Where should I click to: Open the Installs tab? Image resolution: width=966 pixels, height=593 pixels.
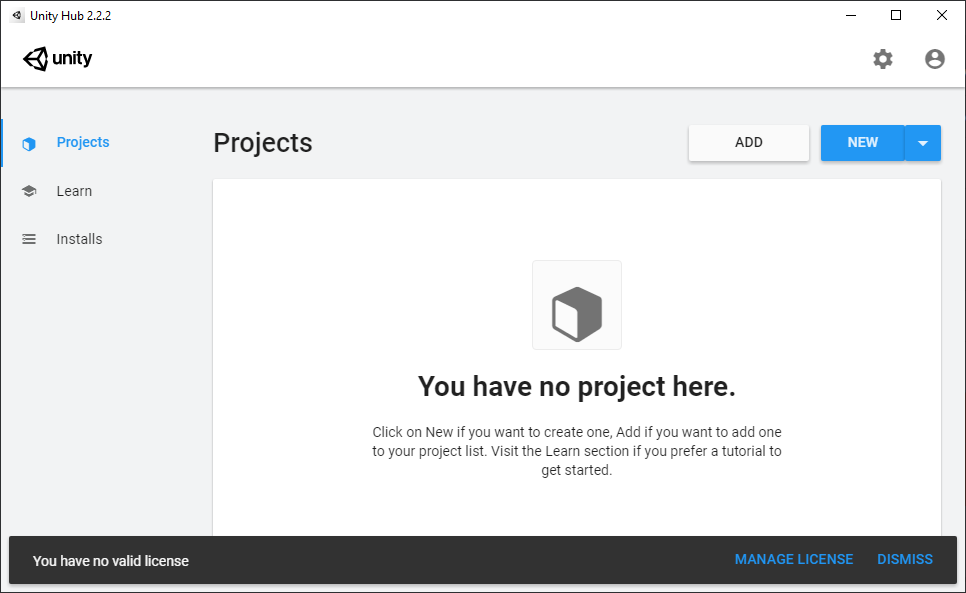click(79, 239)
